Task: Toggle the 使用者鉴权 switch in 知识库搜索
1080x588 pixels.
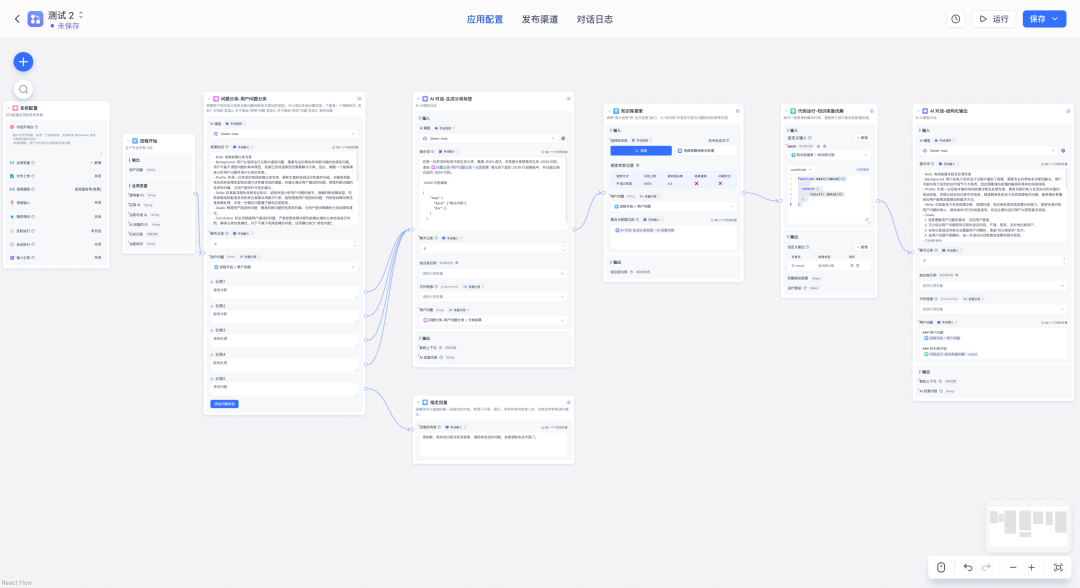Action: (731, 140)
